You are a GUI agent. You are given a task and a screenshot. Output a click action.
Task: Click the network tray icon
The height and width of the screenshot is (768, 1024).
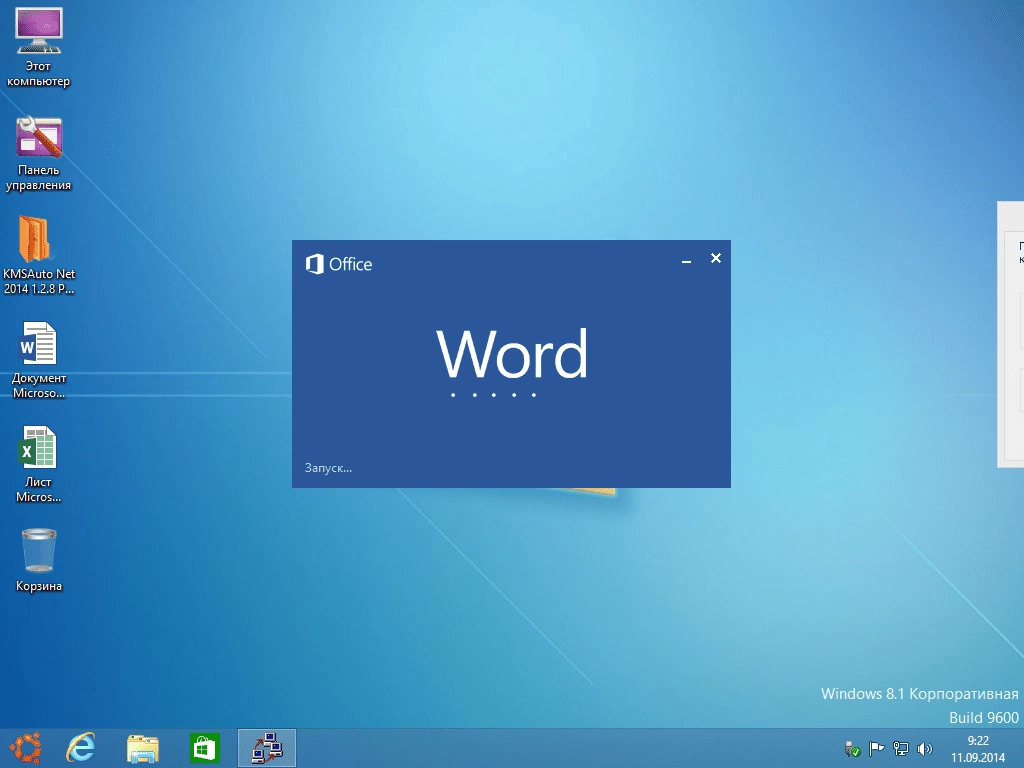pos(901,748)
